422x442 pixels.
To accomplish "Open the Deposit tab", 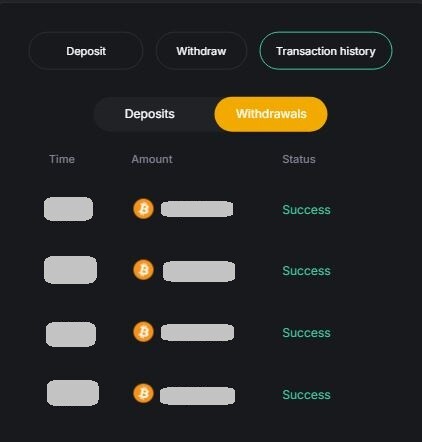I will click(86, 51).
